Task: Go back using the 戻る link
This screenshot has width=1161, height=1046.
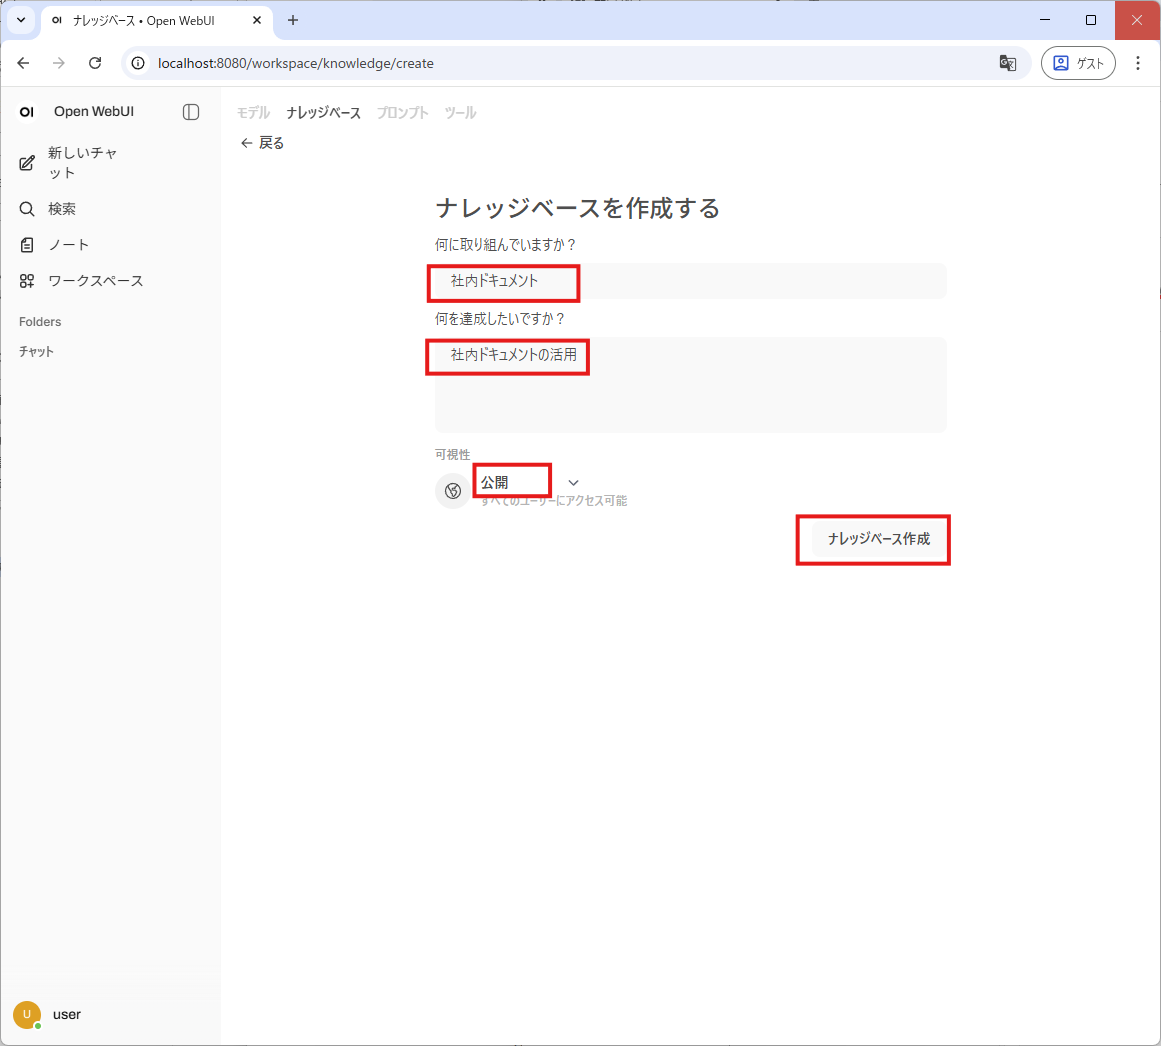Action: pyautogui.click(x=262, y=143)
